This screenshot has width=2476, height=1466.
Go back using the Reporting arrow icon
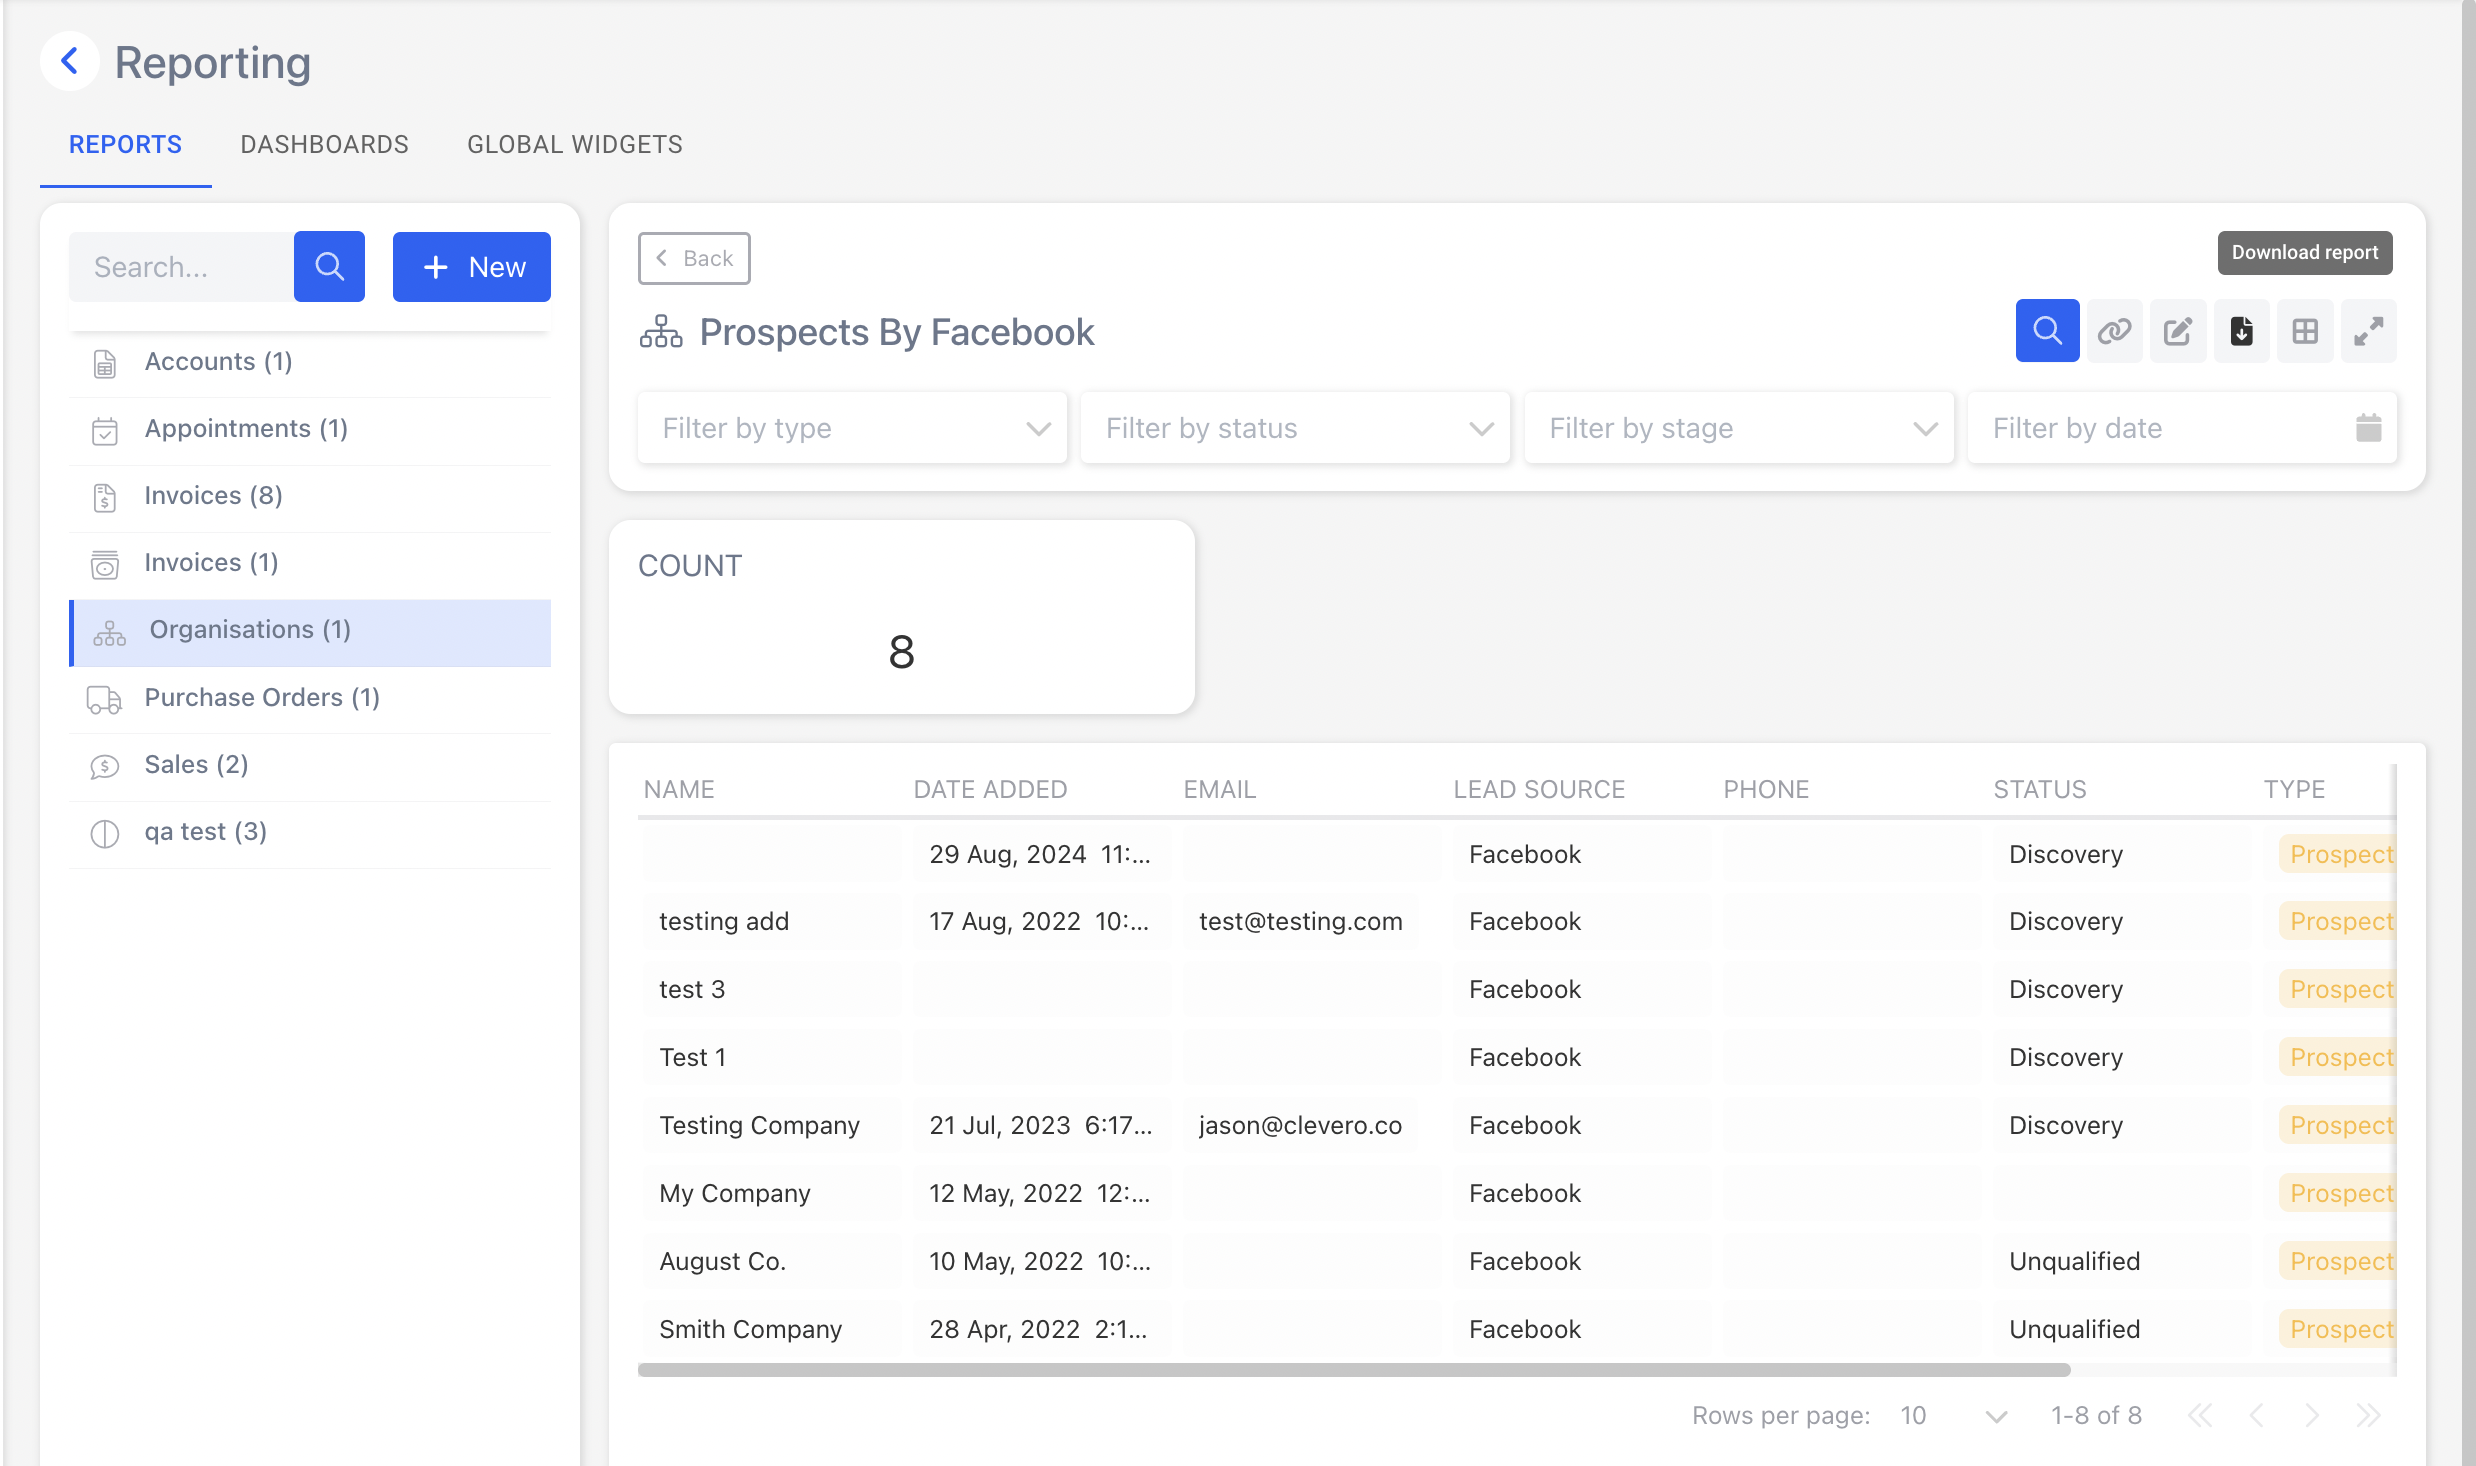pos(69,62)
